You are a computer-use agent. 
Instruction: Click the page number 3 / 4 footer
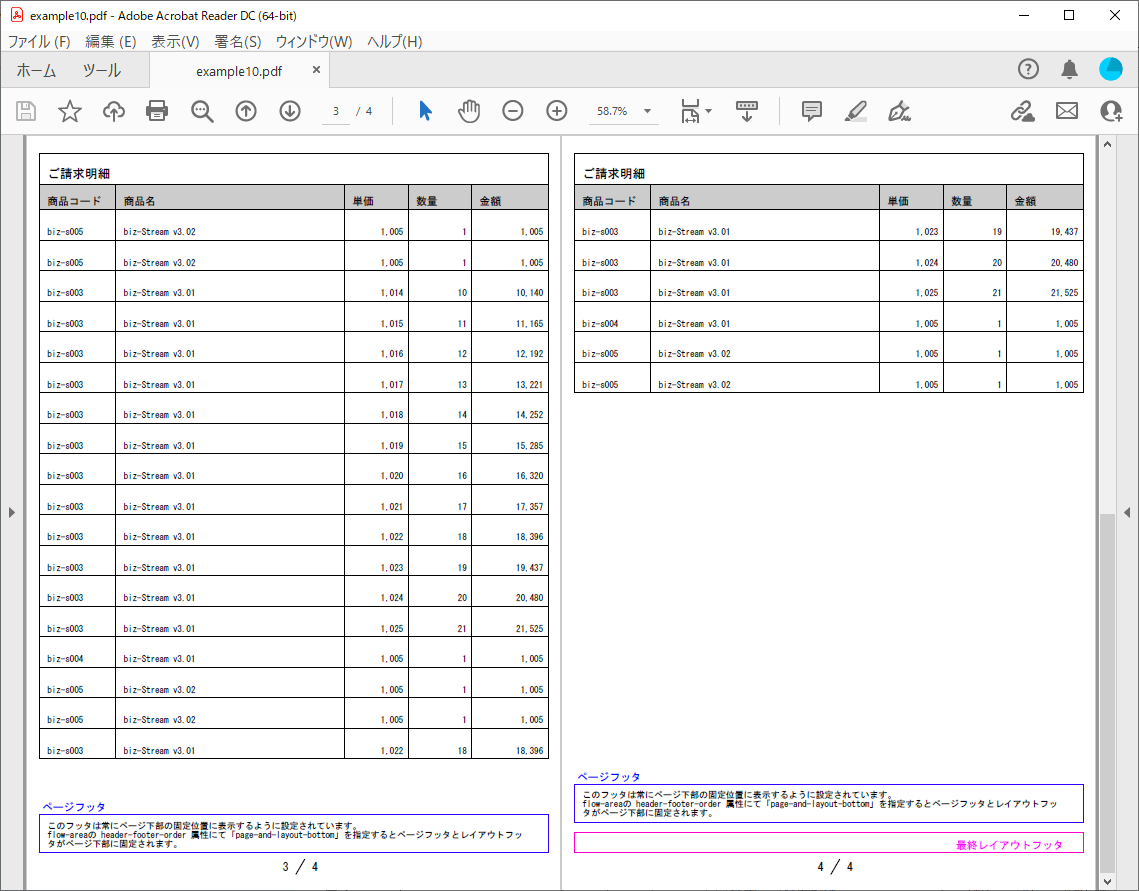pos(300,866)
